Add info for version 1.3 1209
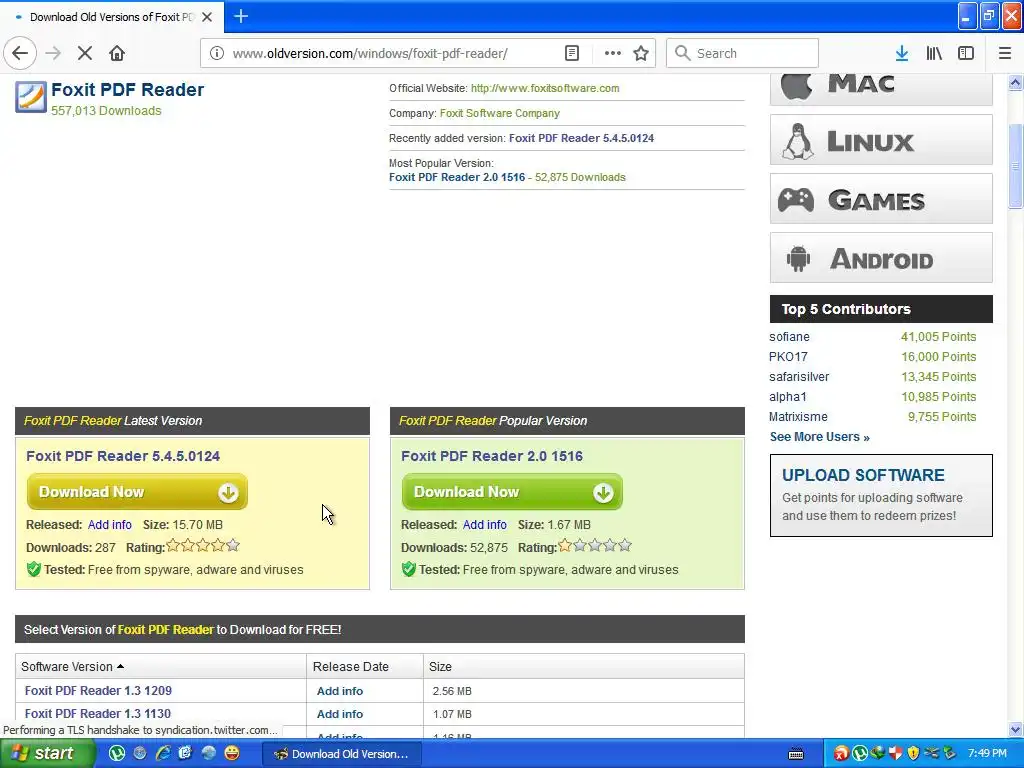Viewport: 1024px width, 768px height. coord(340,691)
